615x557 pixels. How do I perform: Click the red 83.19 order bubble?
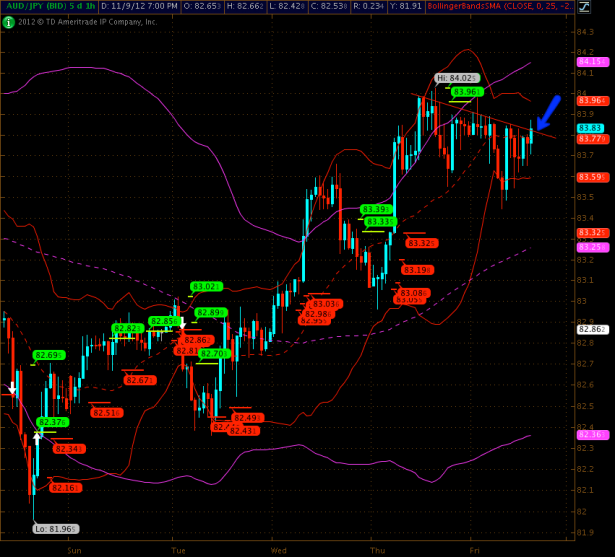click(417, 270)
